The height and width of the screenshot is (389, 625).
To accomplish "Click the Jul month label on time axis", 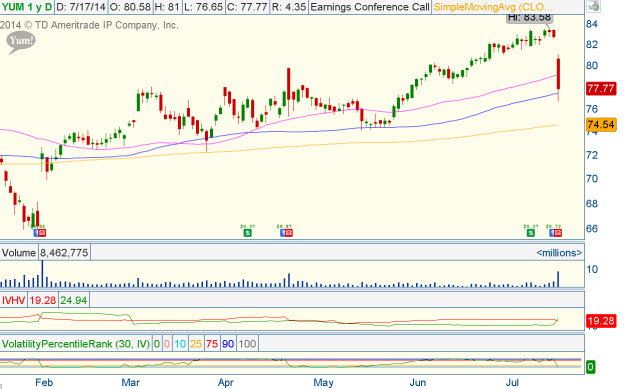I will (x=512, y=383).
